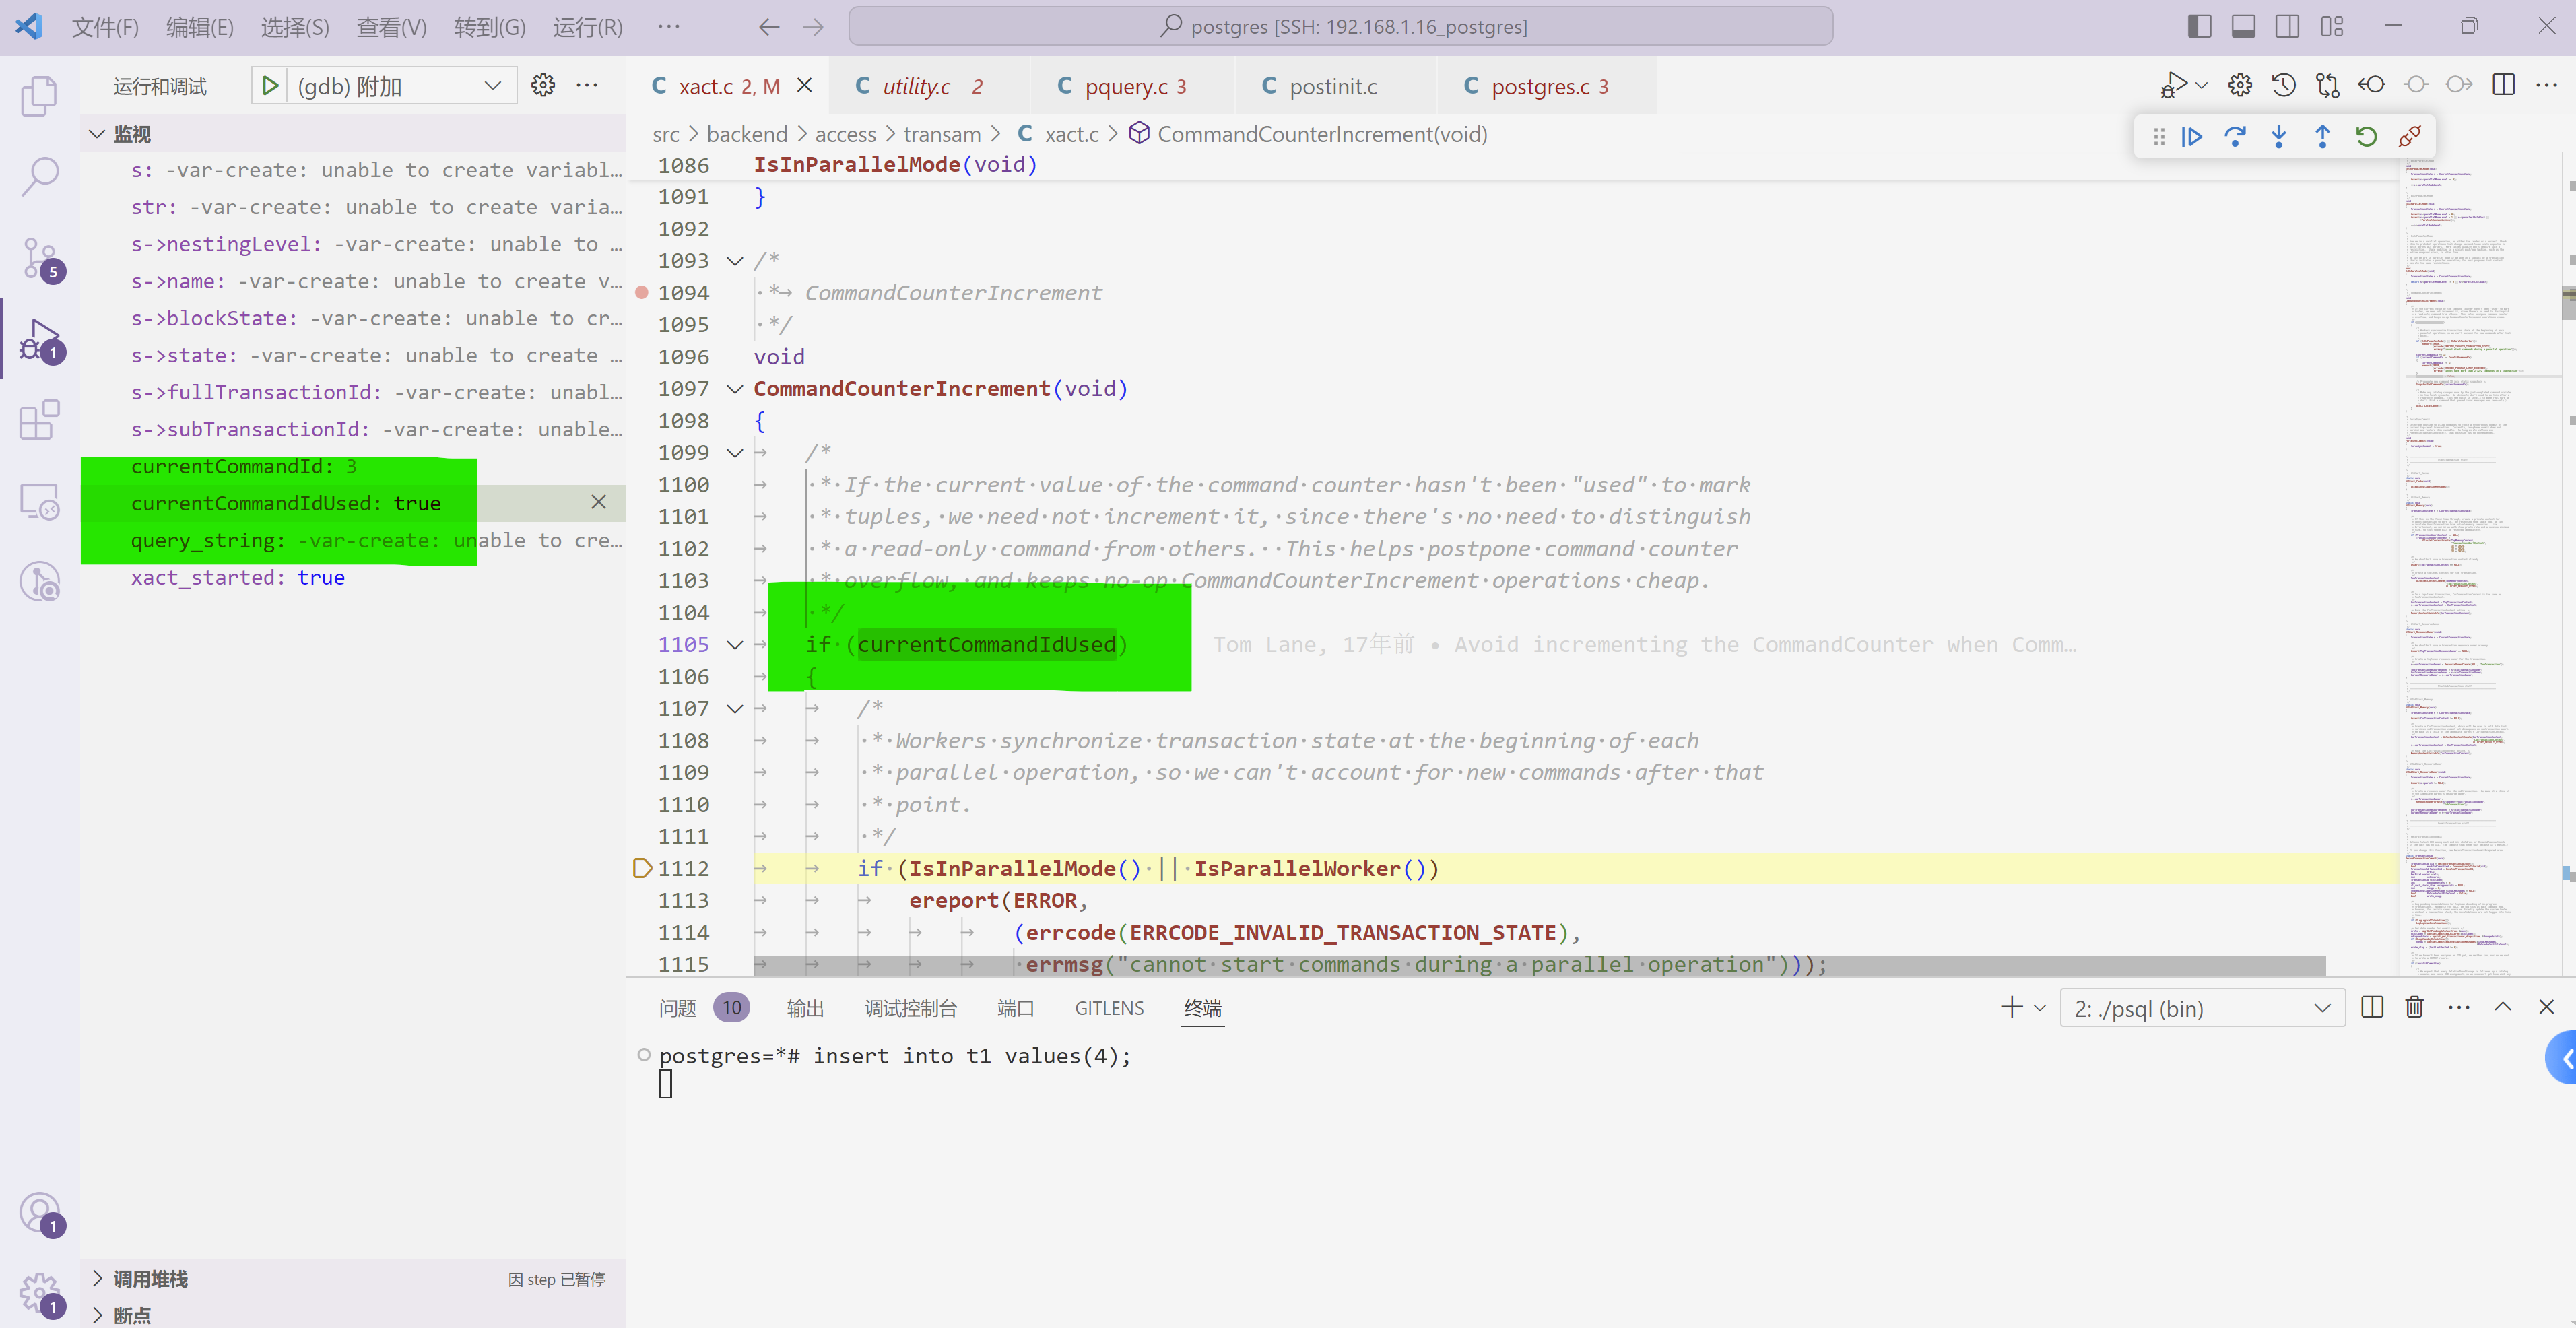Split the editor to the right

(2504, 86)
